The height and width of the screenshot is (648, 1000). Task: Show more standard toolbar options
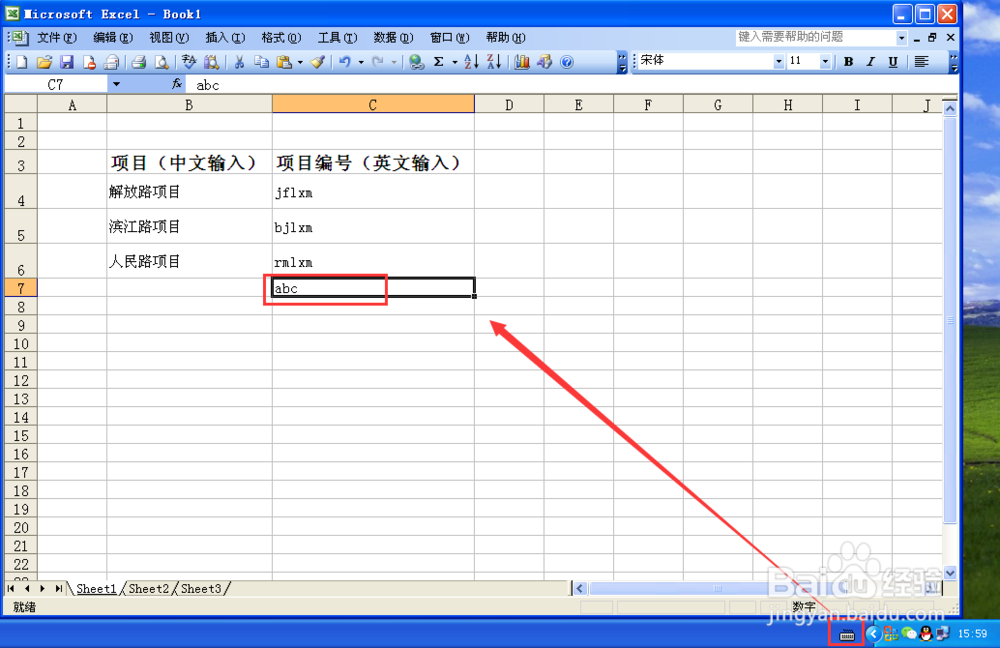[622, 63]
